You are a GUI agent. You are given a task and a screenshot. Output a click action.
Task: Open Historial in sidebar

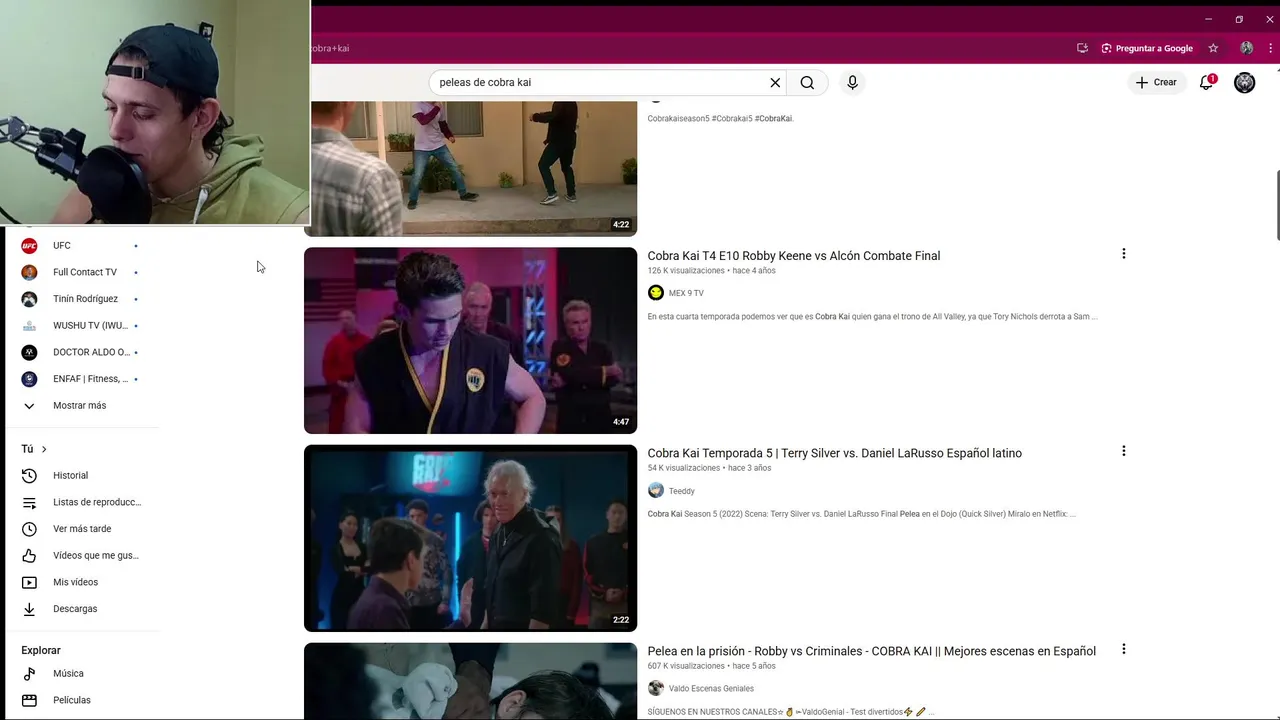click(x=80, y=475)
